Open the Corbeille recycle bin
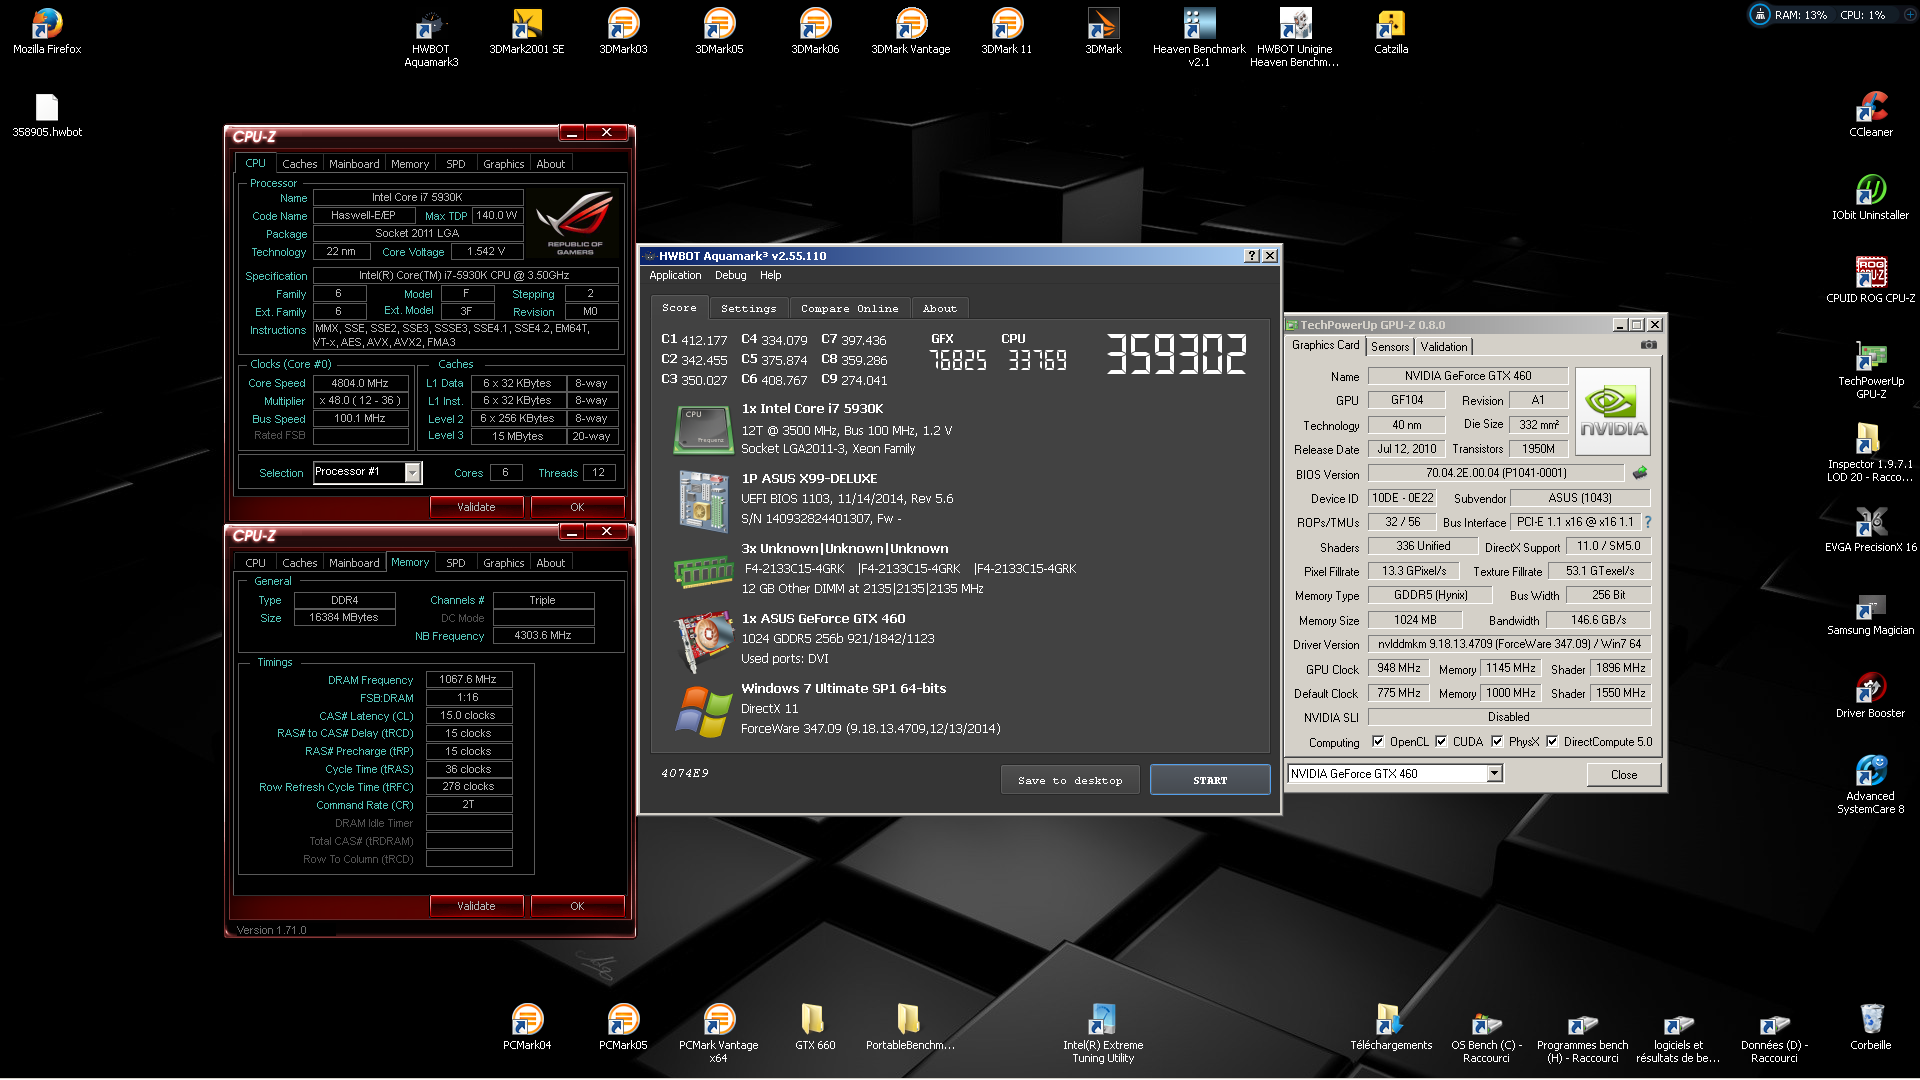This screenshot has height=1080, width=1920. point(1871,1027)
